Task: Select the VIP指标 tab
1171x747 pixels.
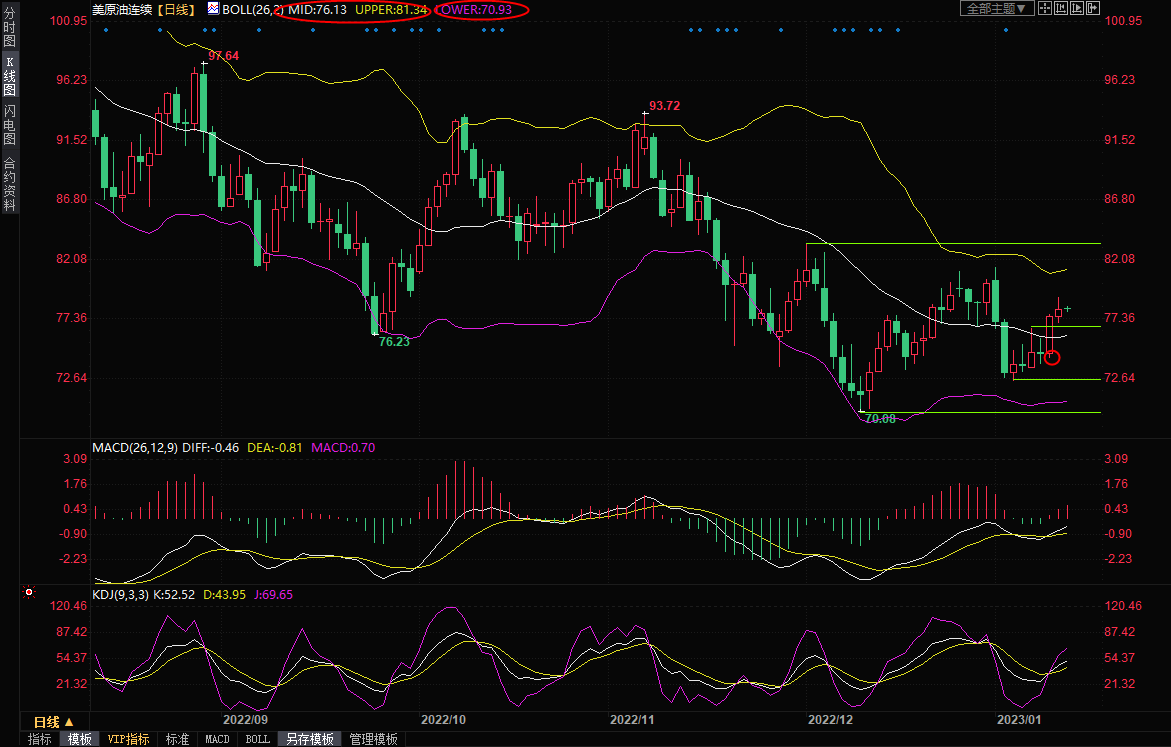Action: 129,739
